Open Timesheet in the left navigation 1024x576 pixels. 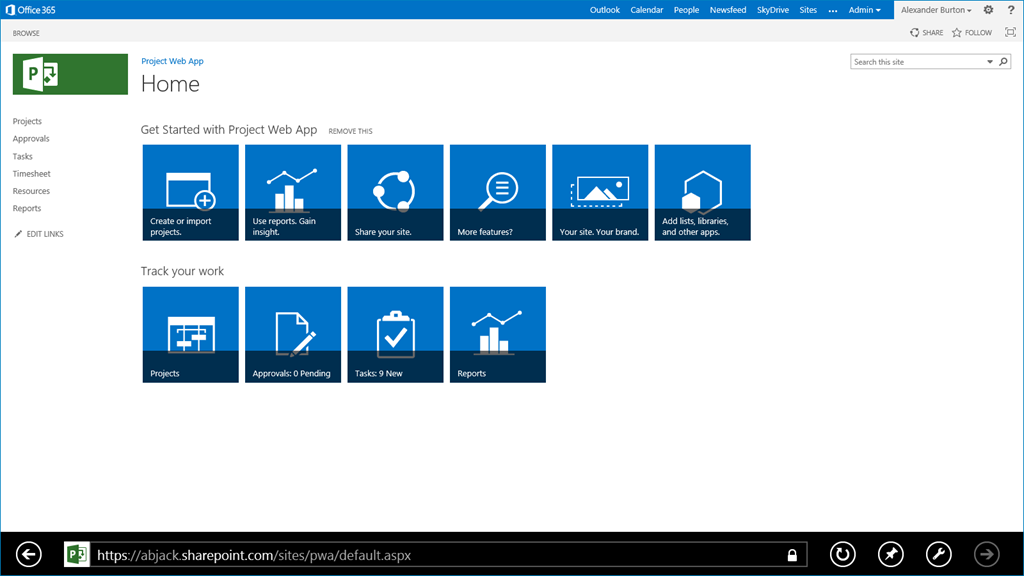point(31,174)
